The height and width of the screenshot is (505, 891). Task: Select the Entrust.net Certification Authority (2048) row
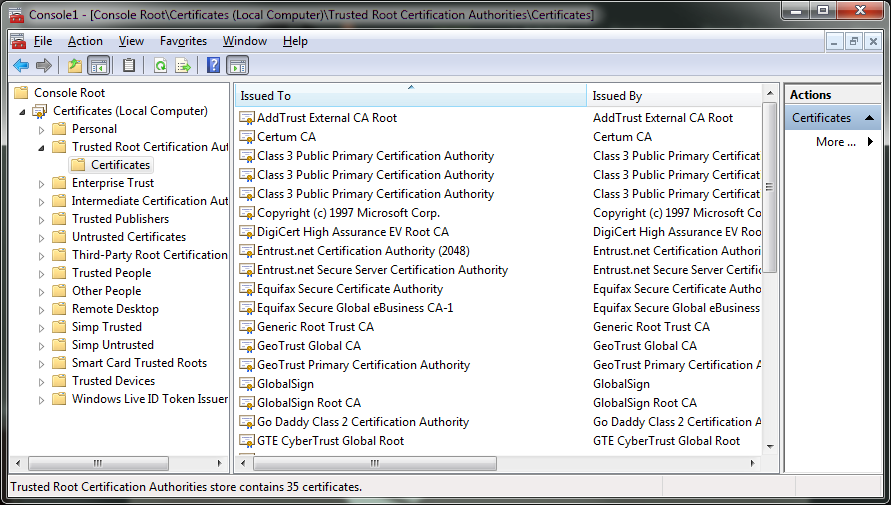363,251
